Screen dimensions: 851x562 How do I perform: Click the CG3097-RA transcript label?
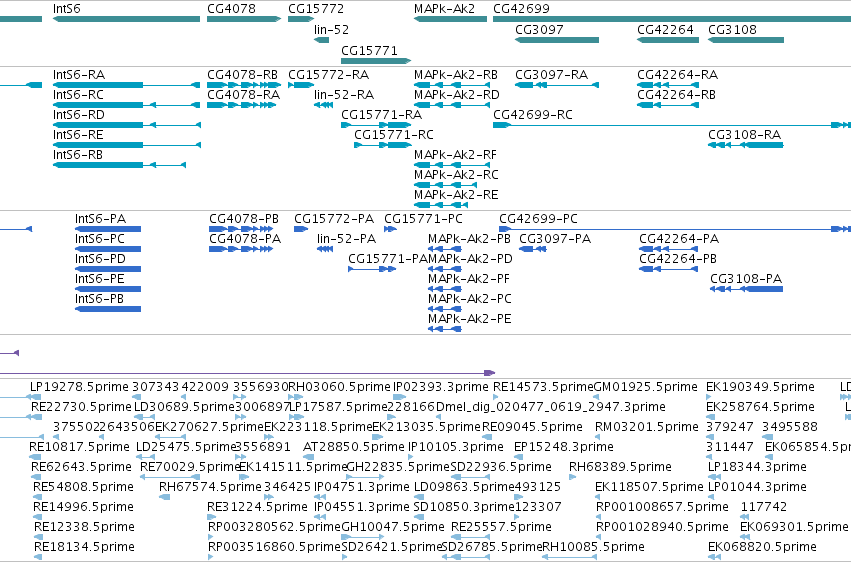click(x=552, y=75)
